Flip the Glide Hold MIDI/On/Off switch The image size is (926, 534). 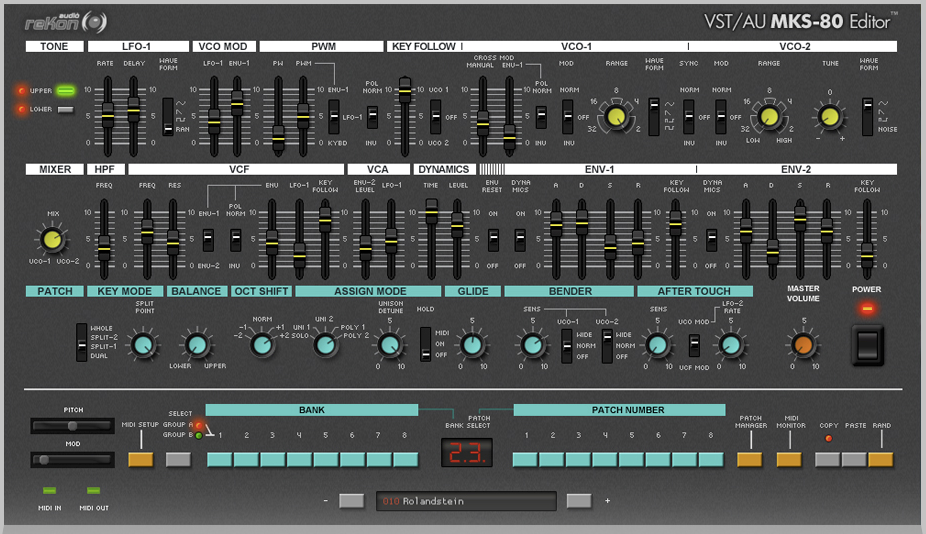click(x=425, y=344)
